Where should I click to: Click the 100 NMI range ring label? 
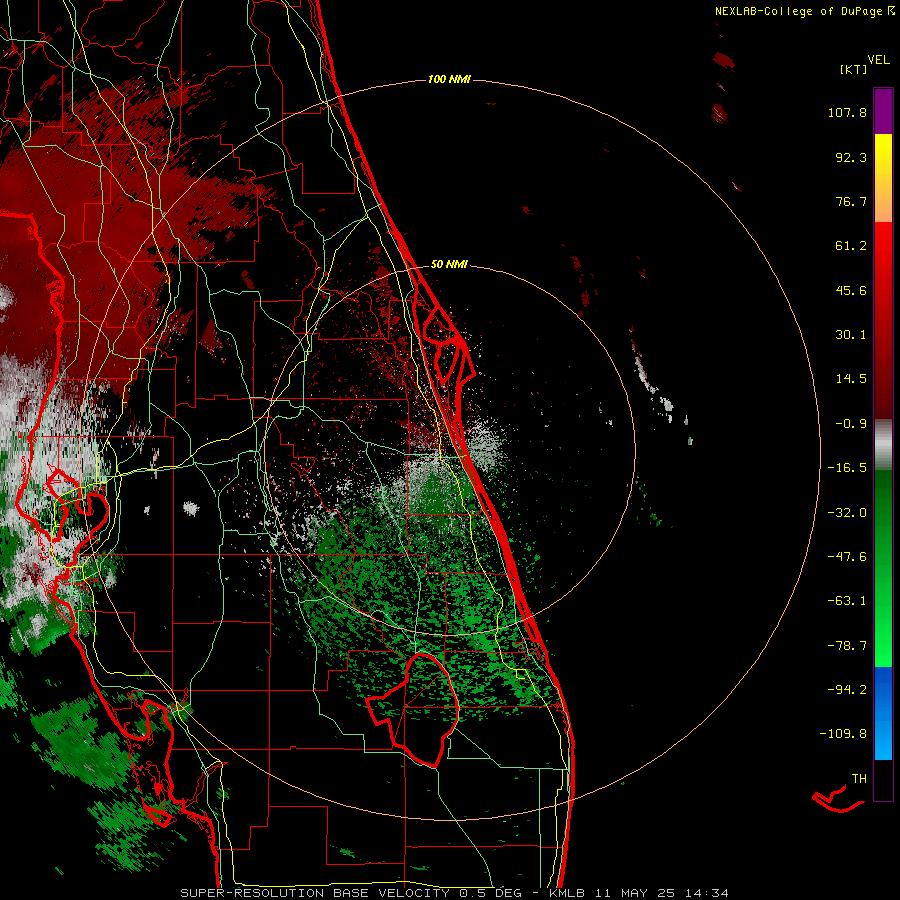449,79
